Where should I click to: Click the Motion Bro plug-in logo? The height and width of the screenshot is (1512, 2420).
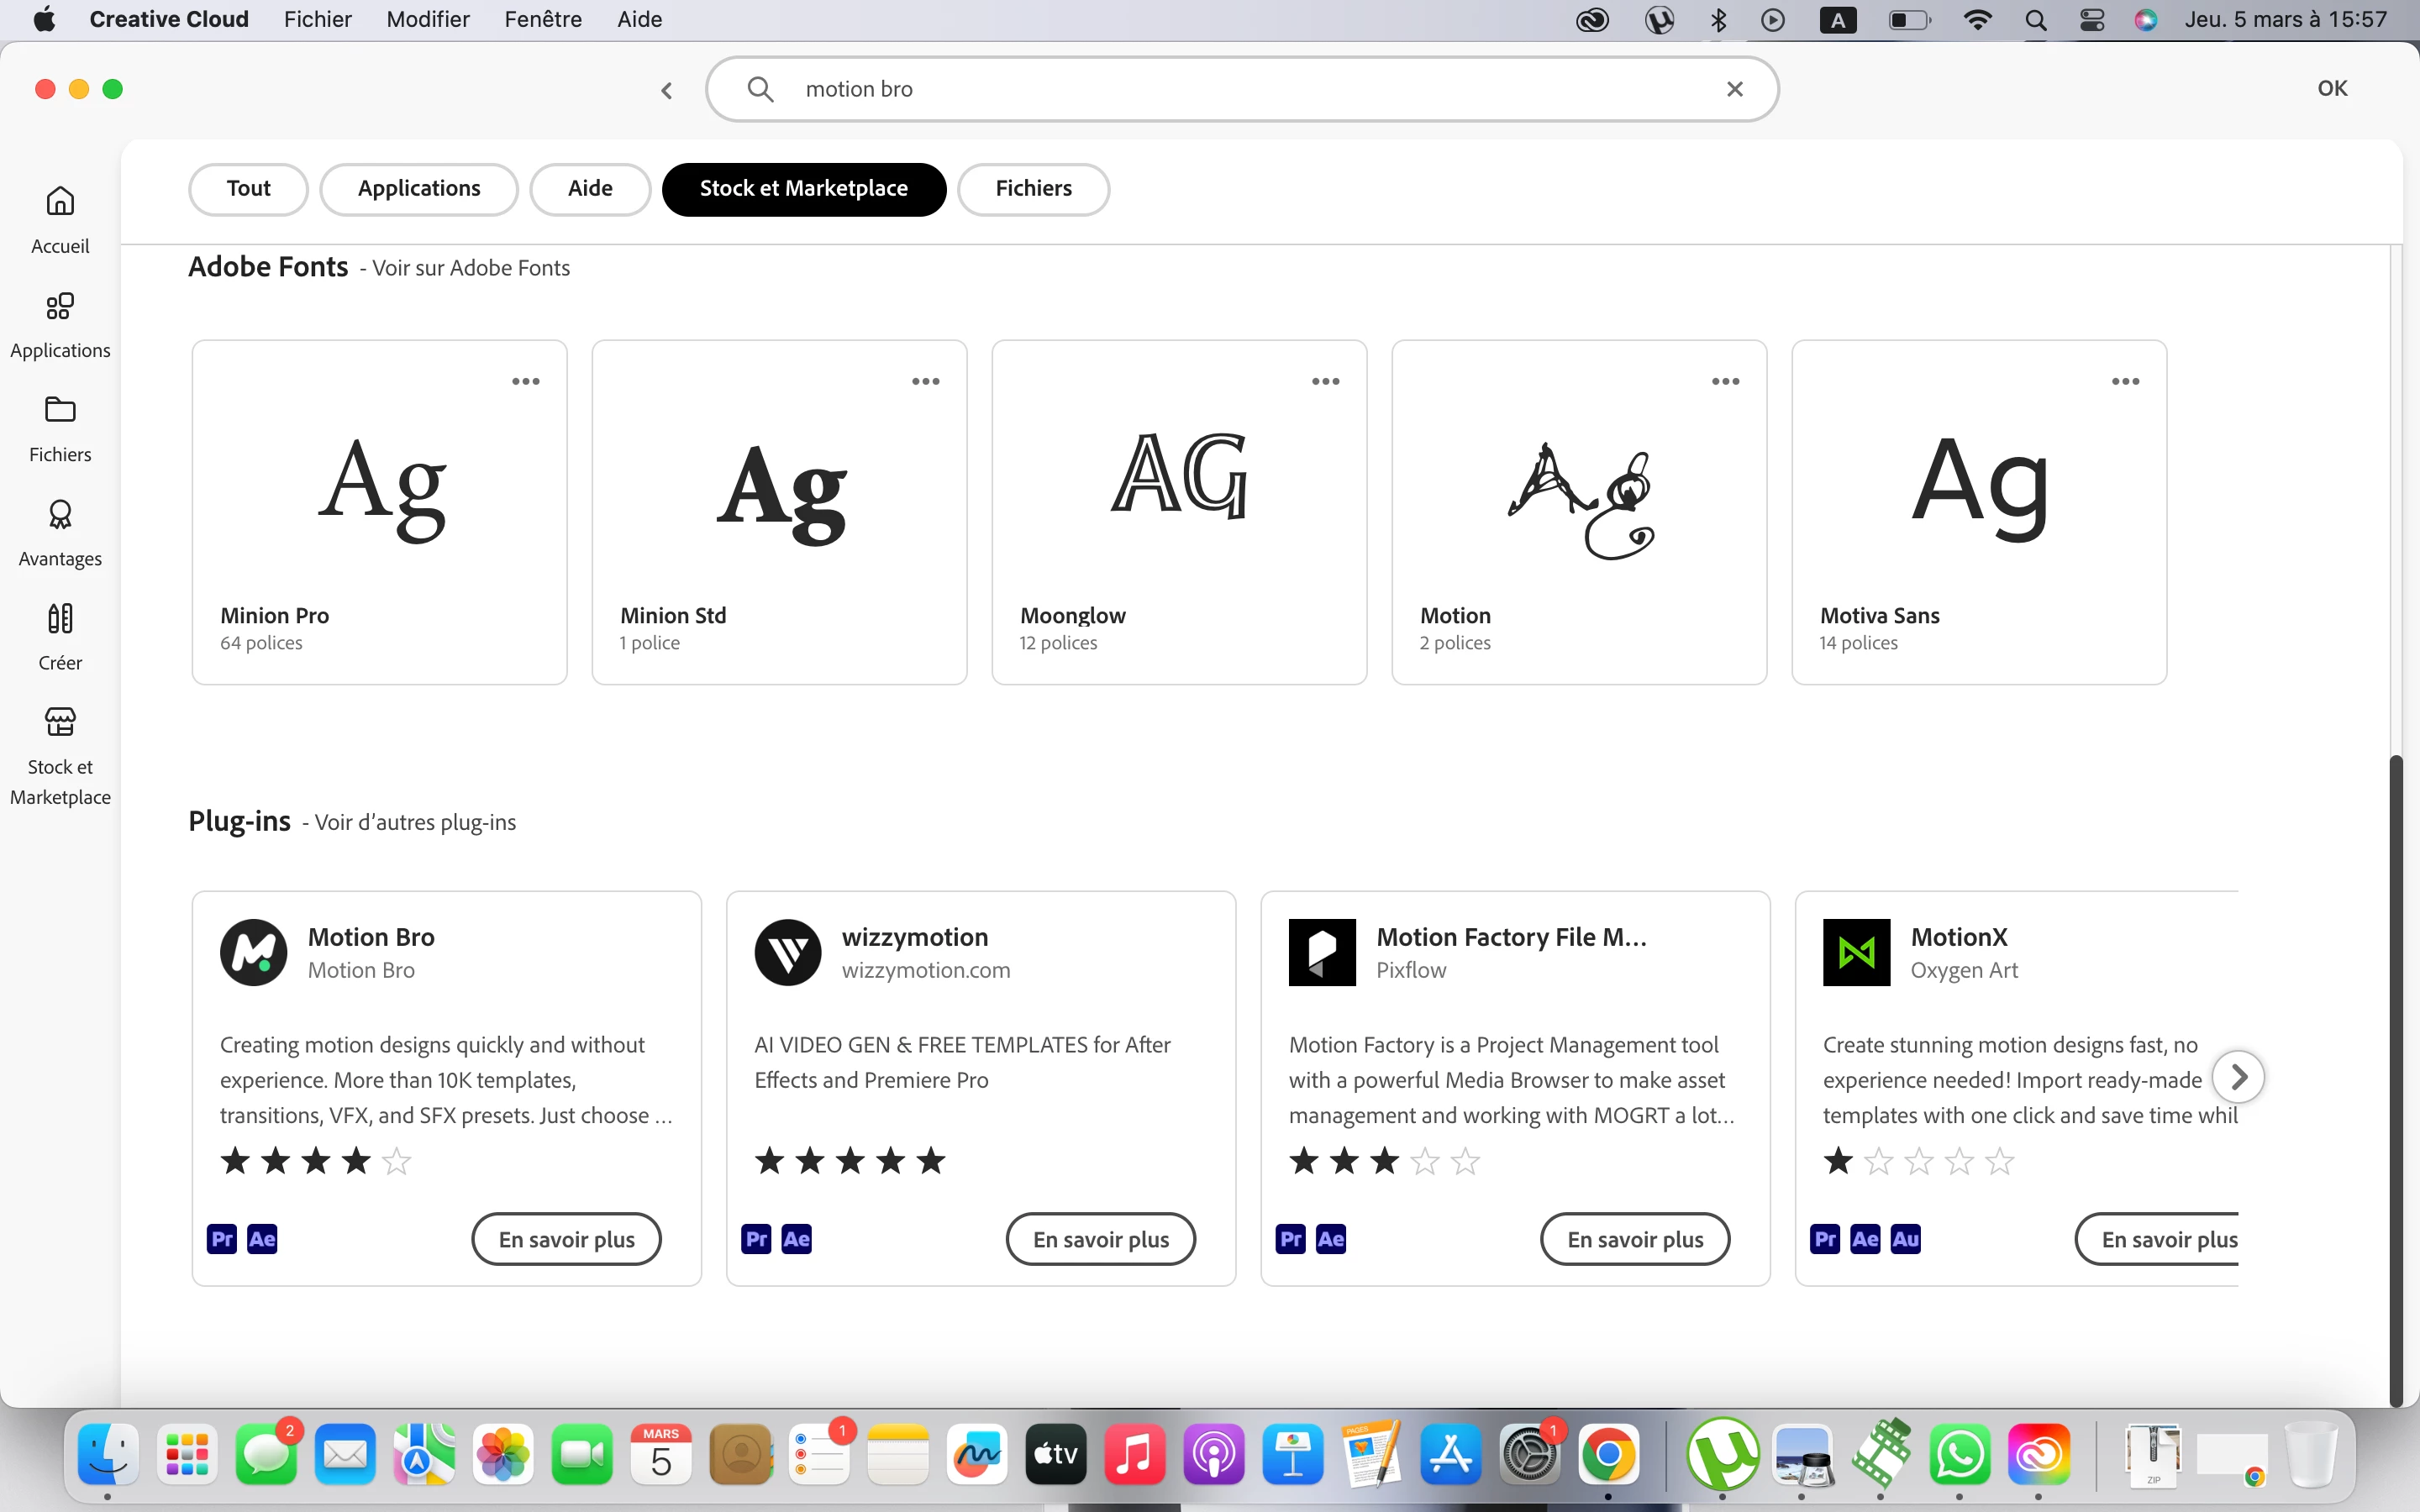tap(253, 952)
